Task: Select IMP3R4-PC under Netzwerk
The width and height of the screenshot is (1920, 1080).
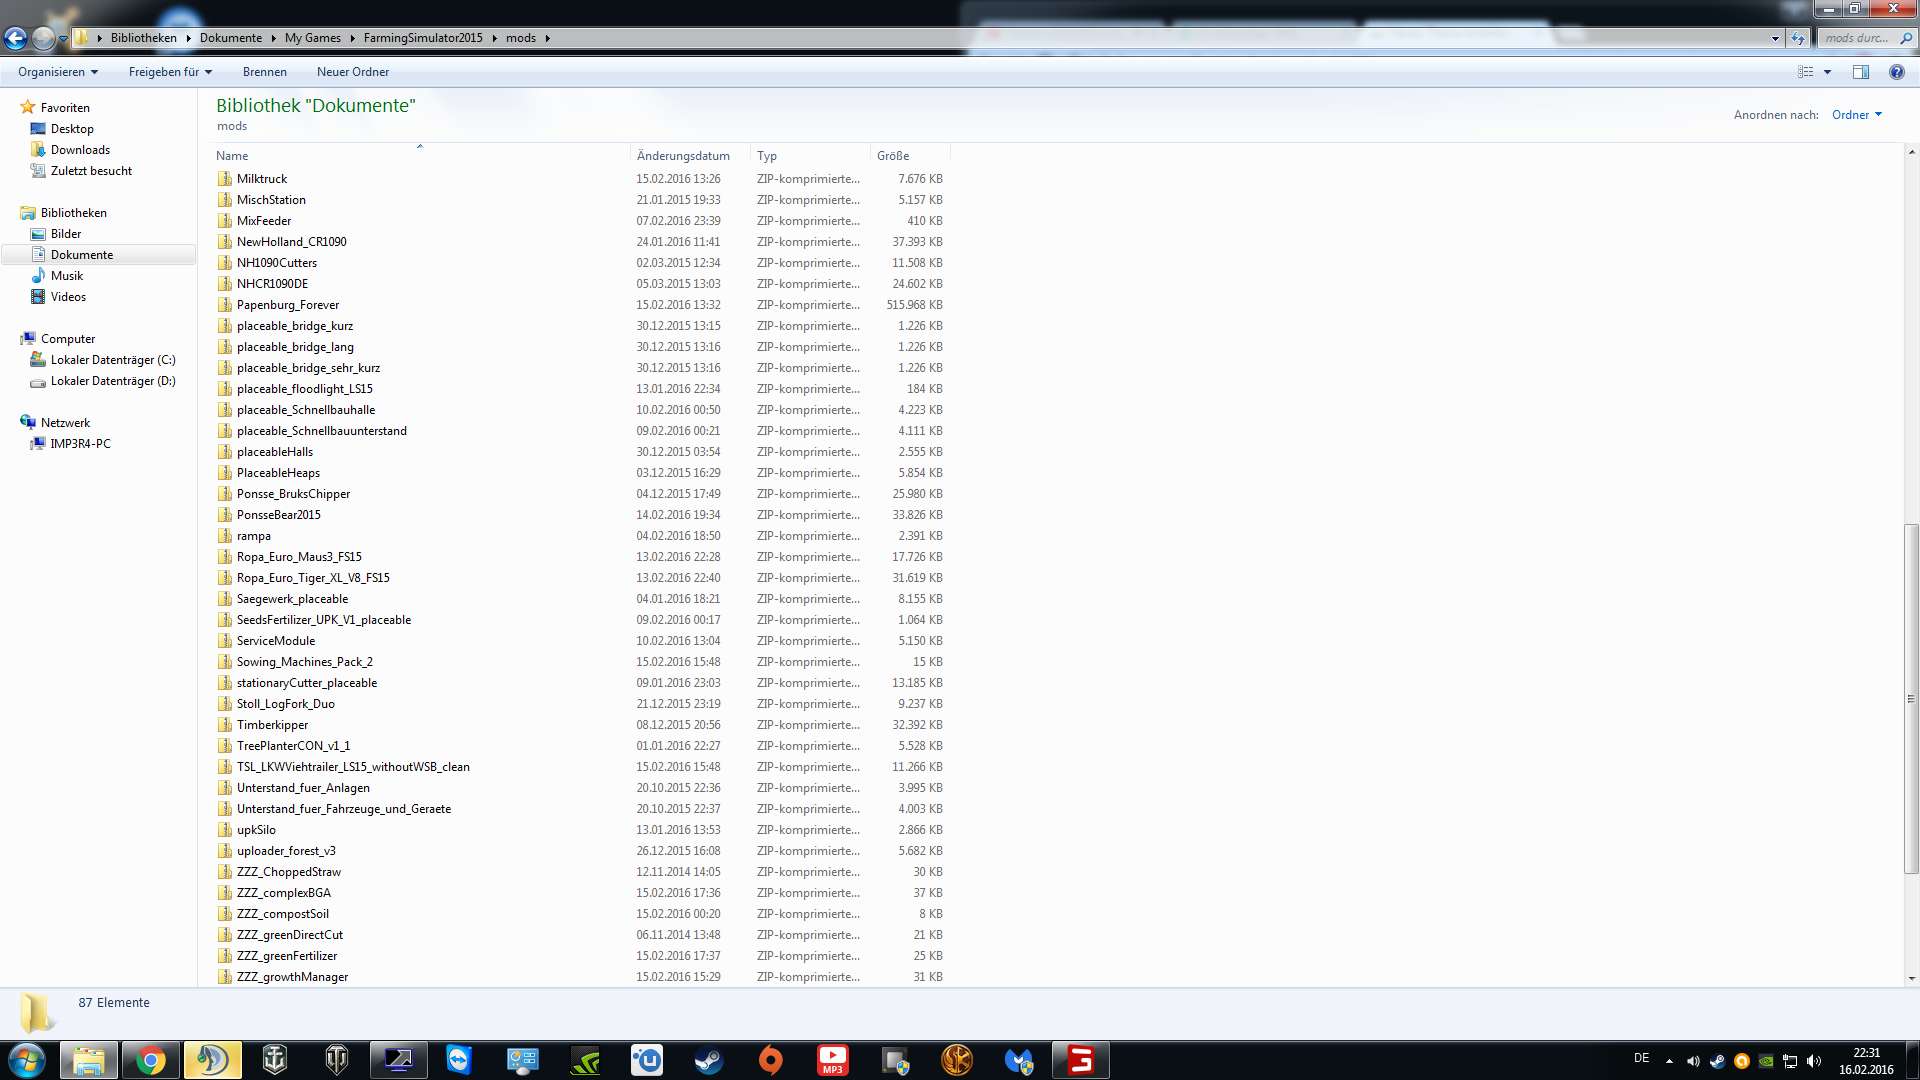Action: (x=80, y=444)
